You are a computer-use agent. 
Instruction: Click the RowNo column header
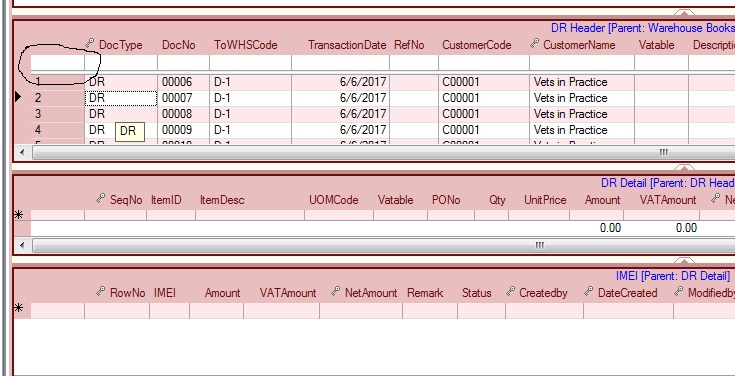coord(127,293)
